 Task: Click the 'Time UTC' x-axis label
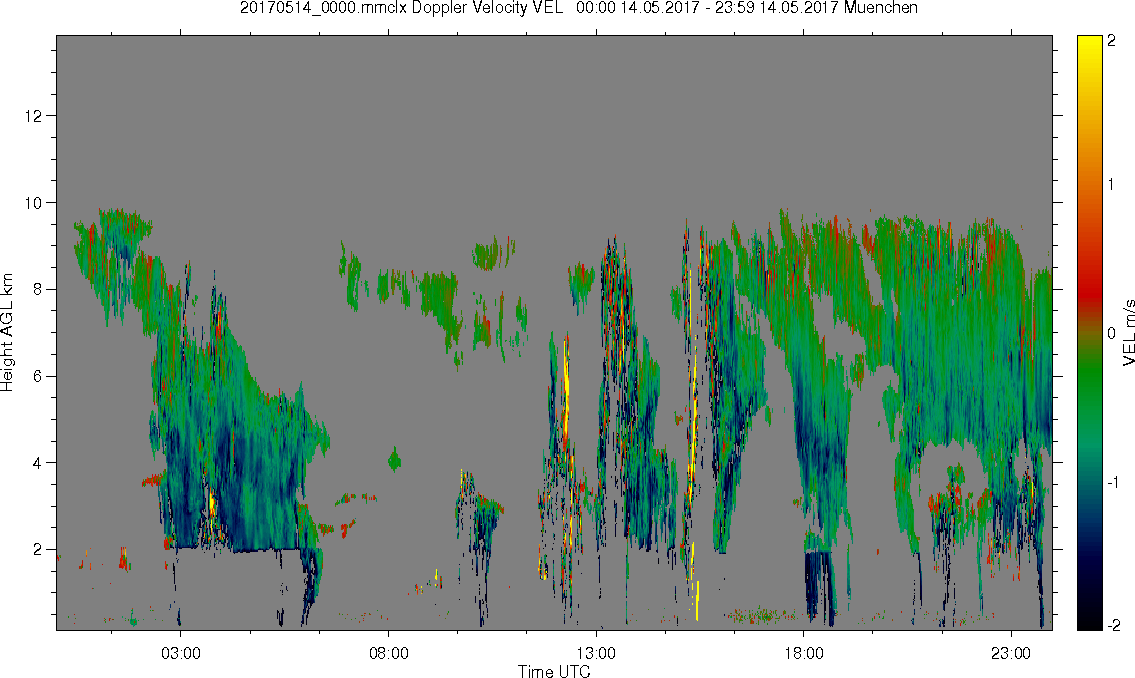coord(554,671)
